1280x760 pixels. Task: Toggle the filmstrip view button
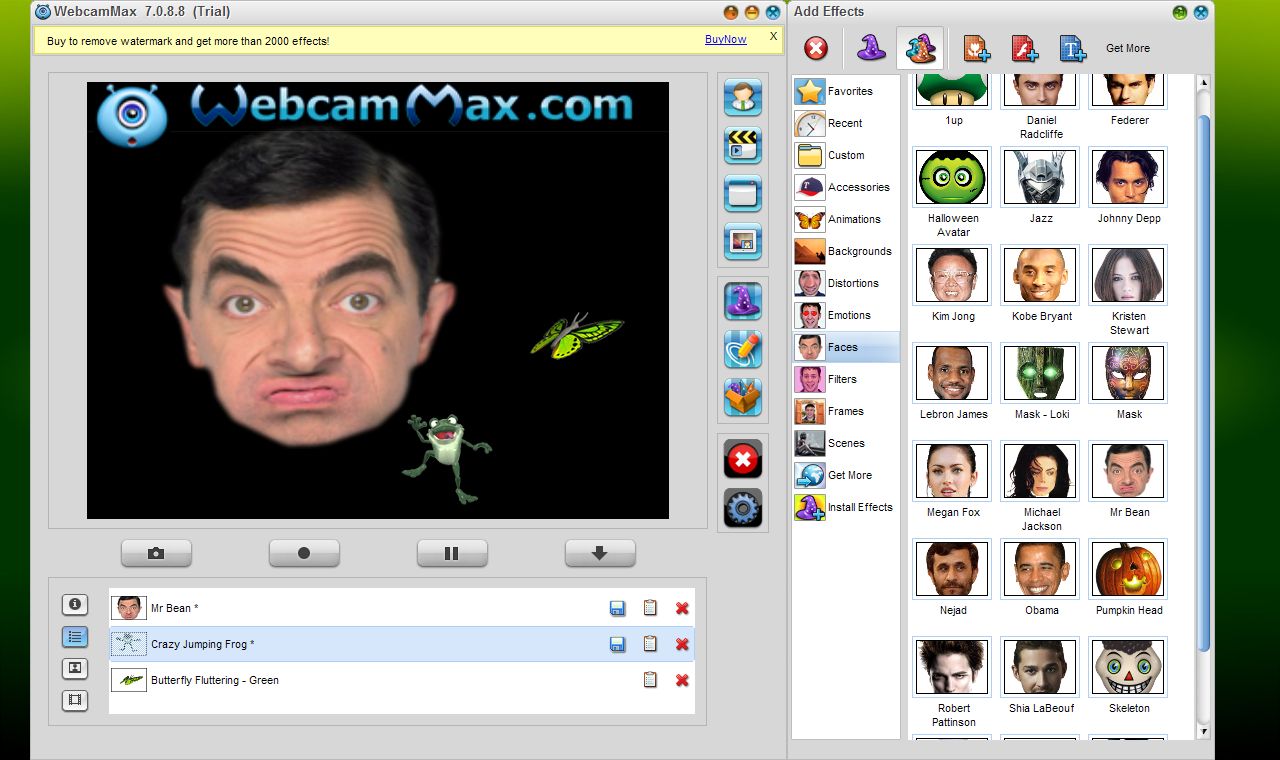coord(75,700)
